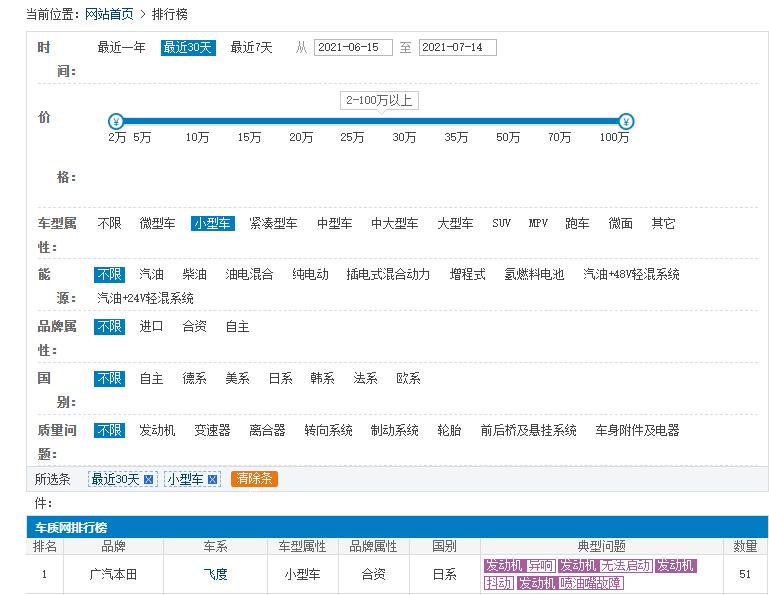
Task: Filter energy type by 纯电动
Action: tap(310, 274)
